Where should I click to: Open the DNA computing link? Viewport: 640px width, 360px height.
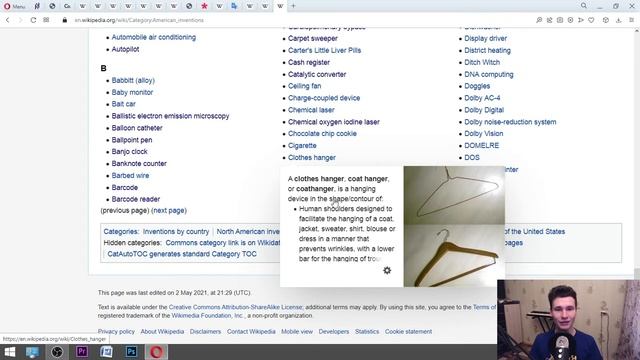click(489, 74)
